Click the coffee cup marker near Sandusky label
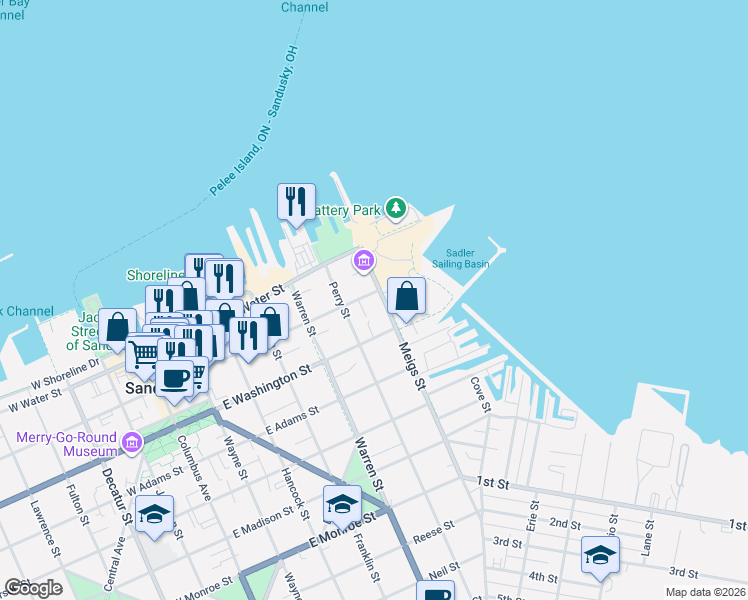 tap(175, 379)
